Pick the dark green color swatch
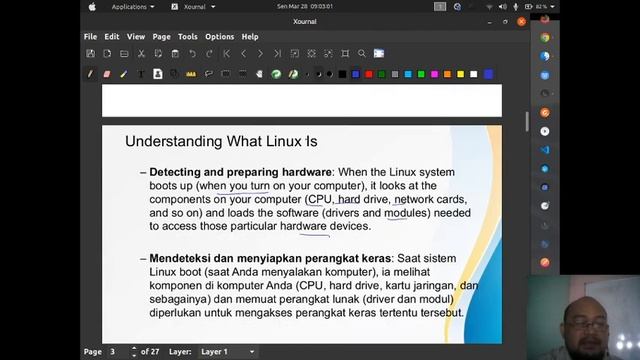The height and width of the screenshot is (360, 640). tap(382, 74)
